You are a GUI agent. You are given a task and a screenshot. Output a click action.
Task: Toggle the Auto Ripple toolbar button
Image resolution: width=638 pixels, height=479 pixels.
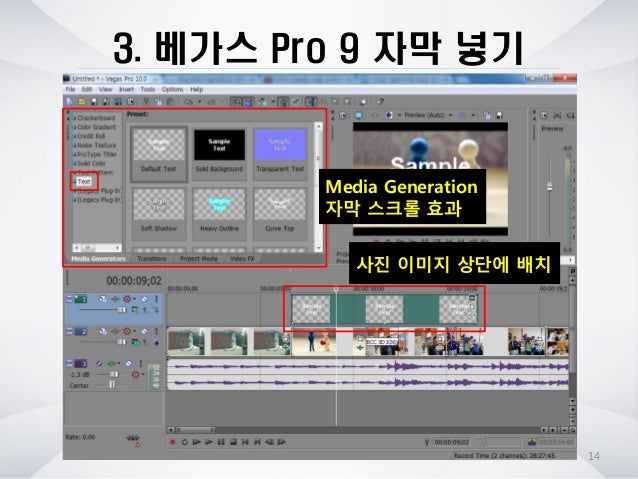click(x=262, y=101)
